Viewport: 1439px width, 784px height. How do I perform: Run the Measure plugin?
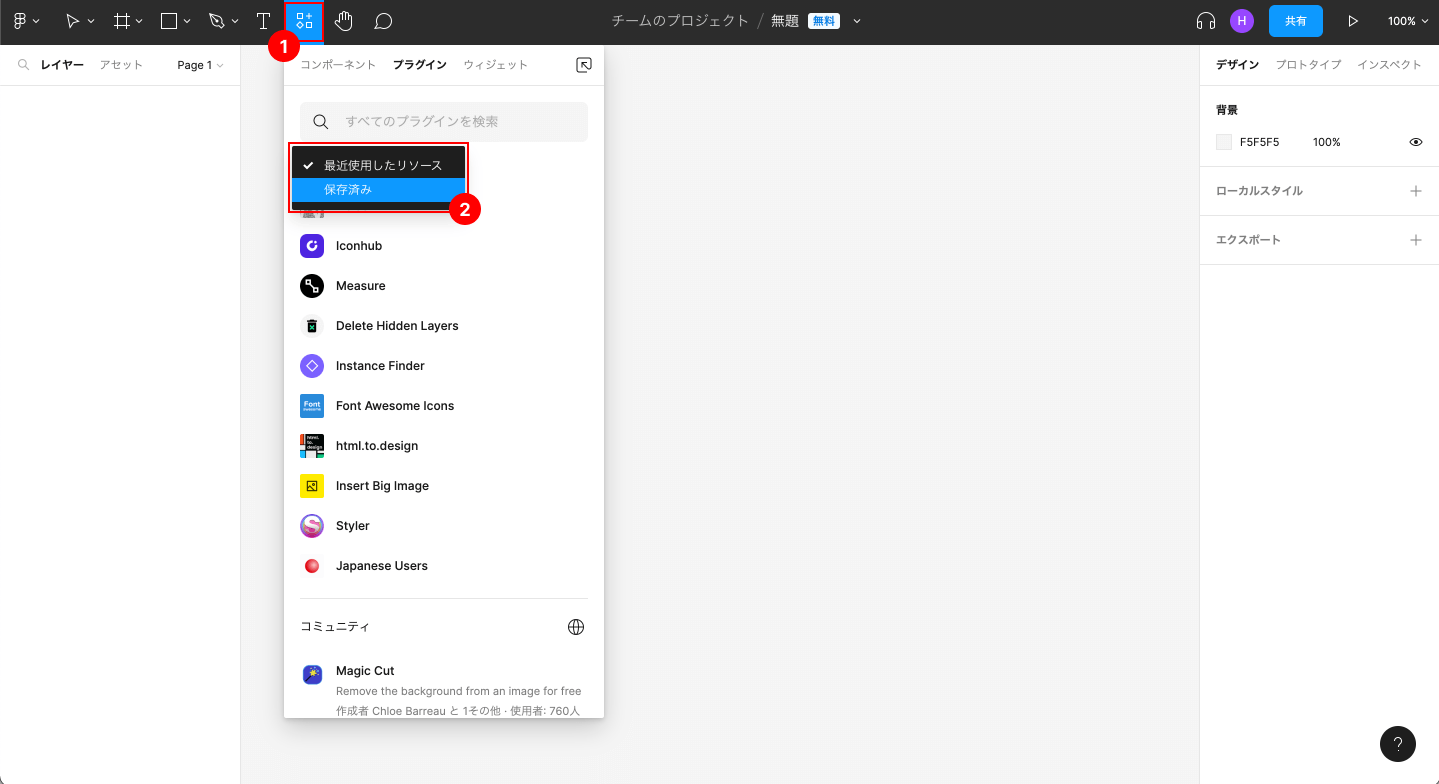(x=444, y=286)
